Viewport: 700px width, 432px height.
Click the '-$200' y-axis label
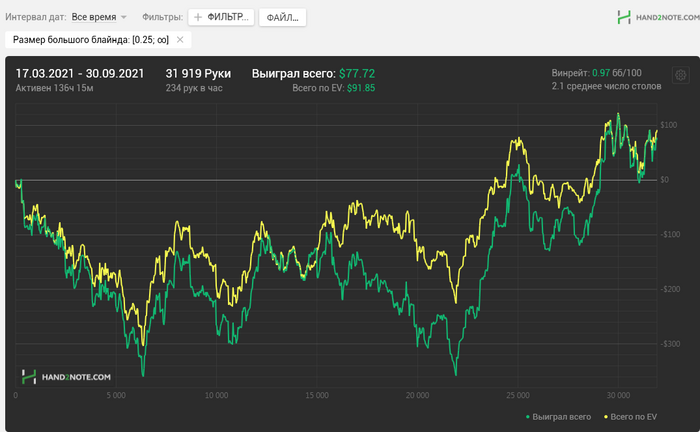pos(671,289)
